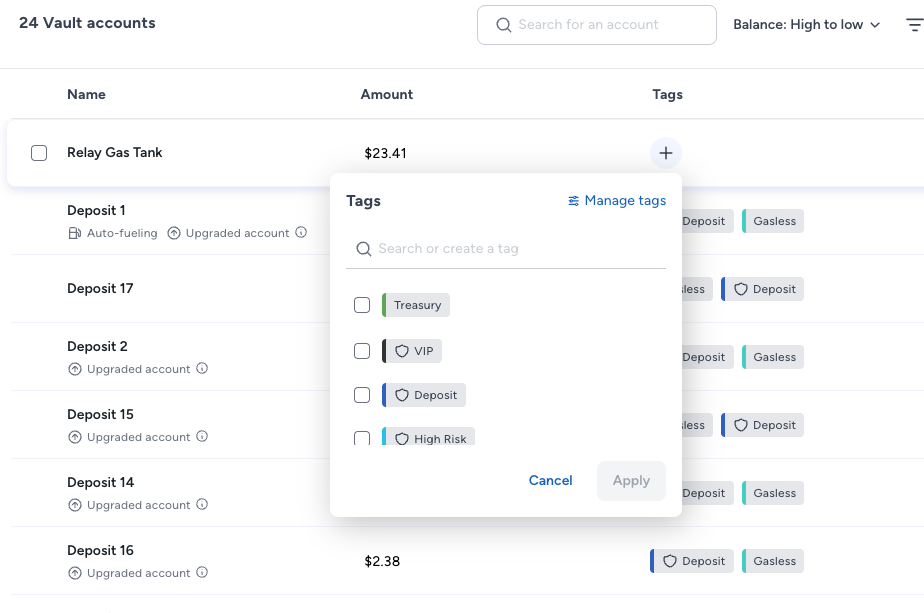
Task: Cancel the Tags popup
Action: (550, 481)
